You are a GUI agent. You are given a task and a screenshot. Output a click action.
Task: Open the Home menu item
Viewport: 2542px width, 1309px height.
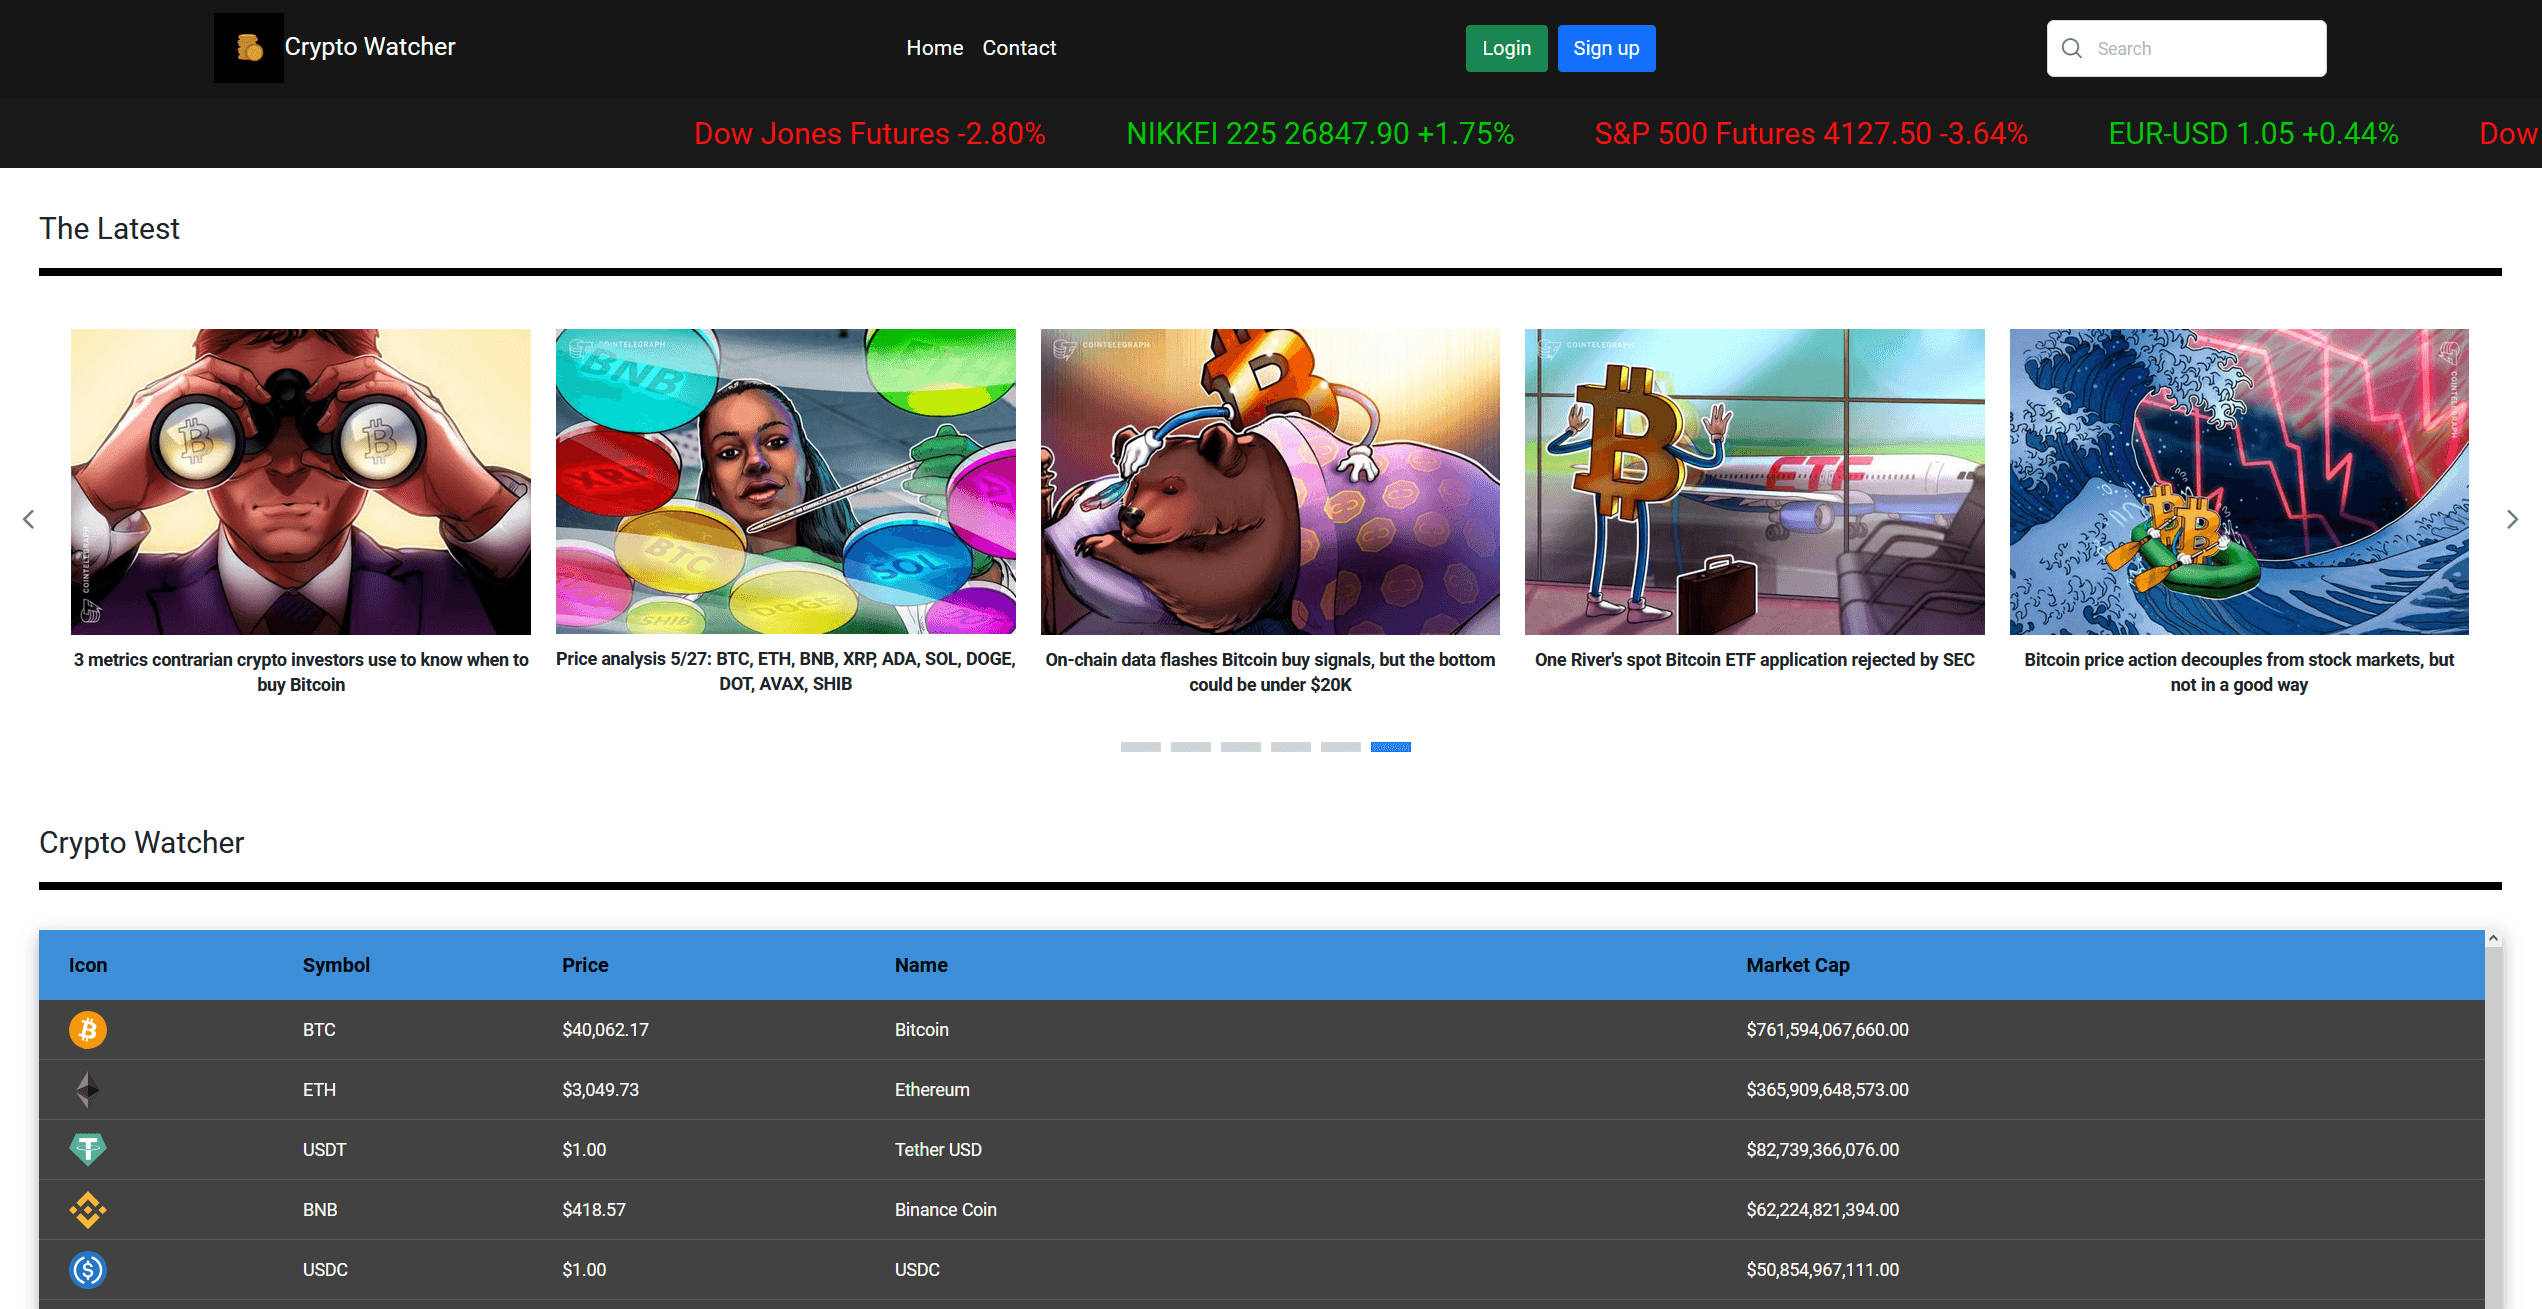pyautogui.click(x=934, y=47)
